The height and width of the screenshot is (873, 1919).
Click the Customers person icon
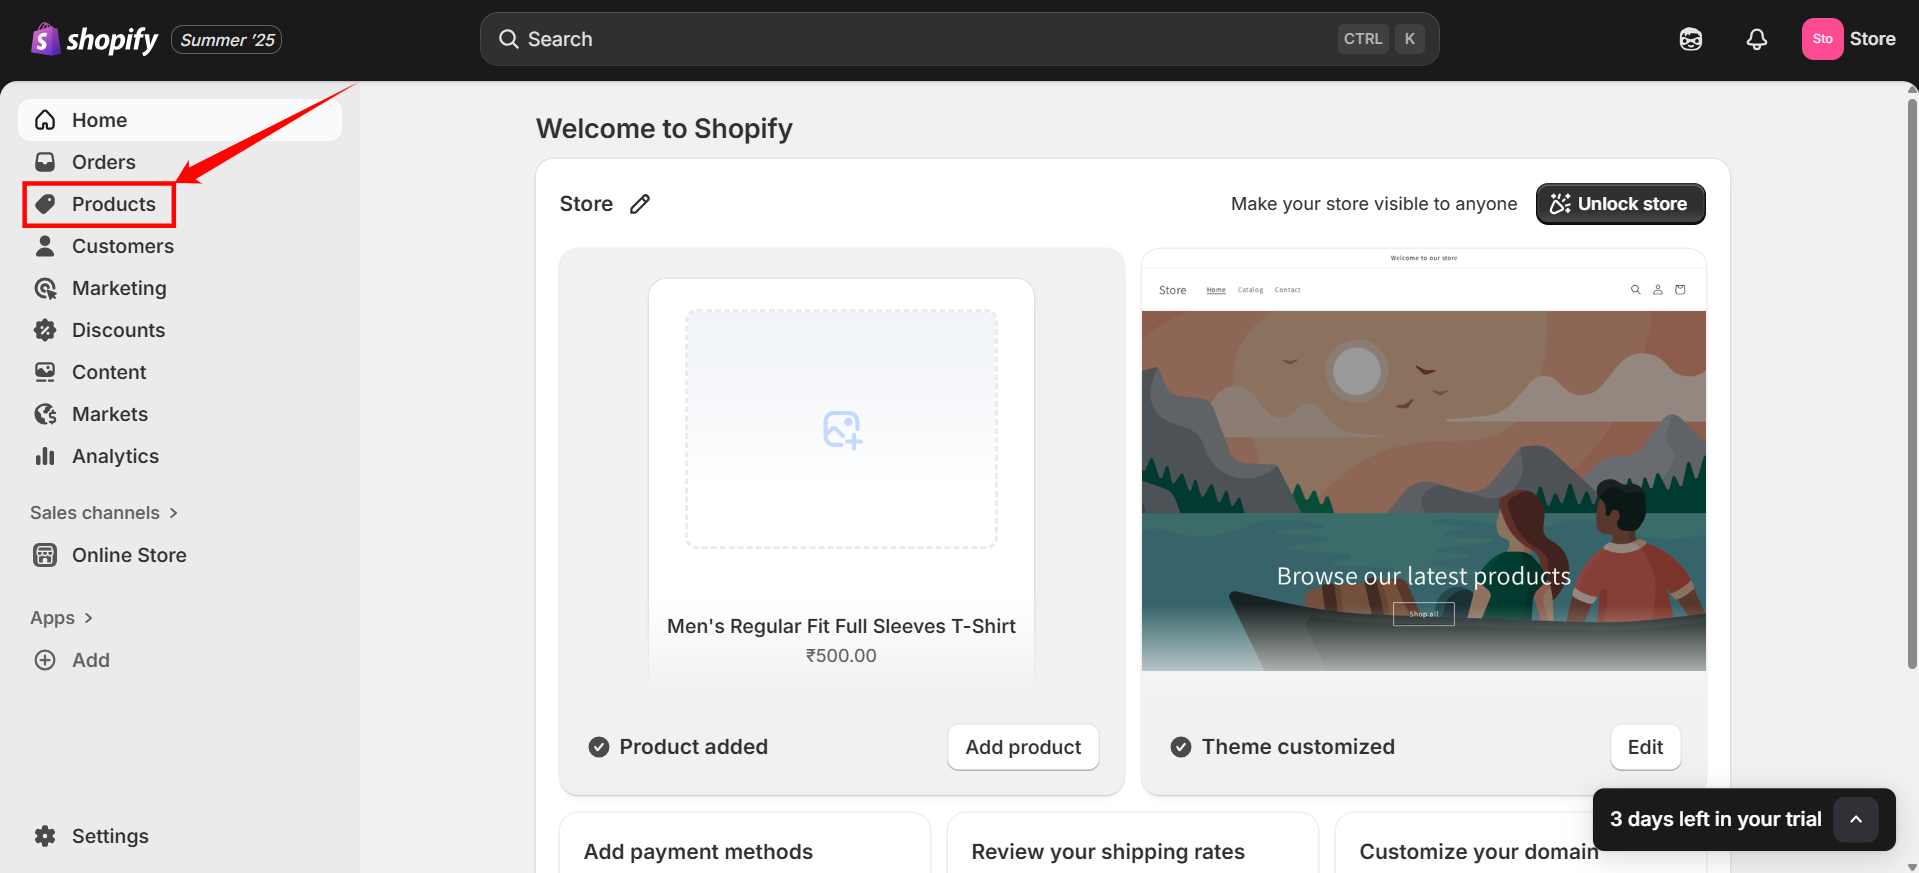(45, 246)
